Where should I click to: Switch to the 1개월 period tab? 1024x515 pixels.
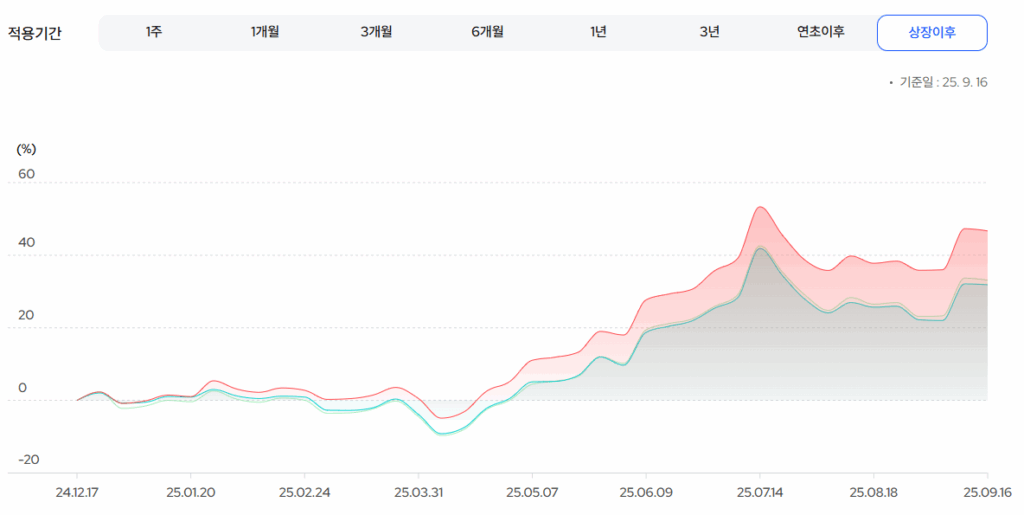point(265,32)
